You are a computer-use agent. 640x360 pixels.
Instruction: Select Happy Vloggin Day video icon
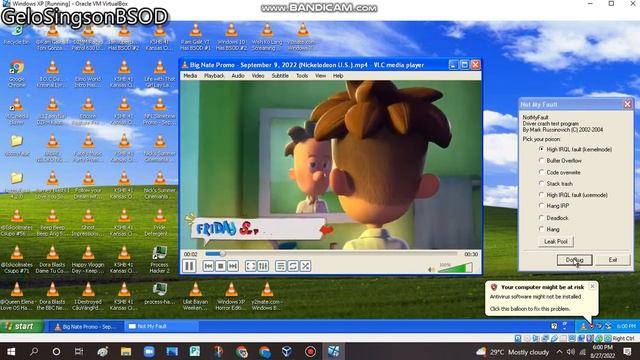click(x=88, y=260)
